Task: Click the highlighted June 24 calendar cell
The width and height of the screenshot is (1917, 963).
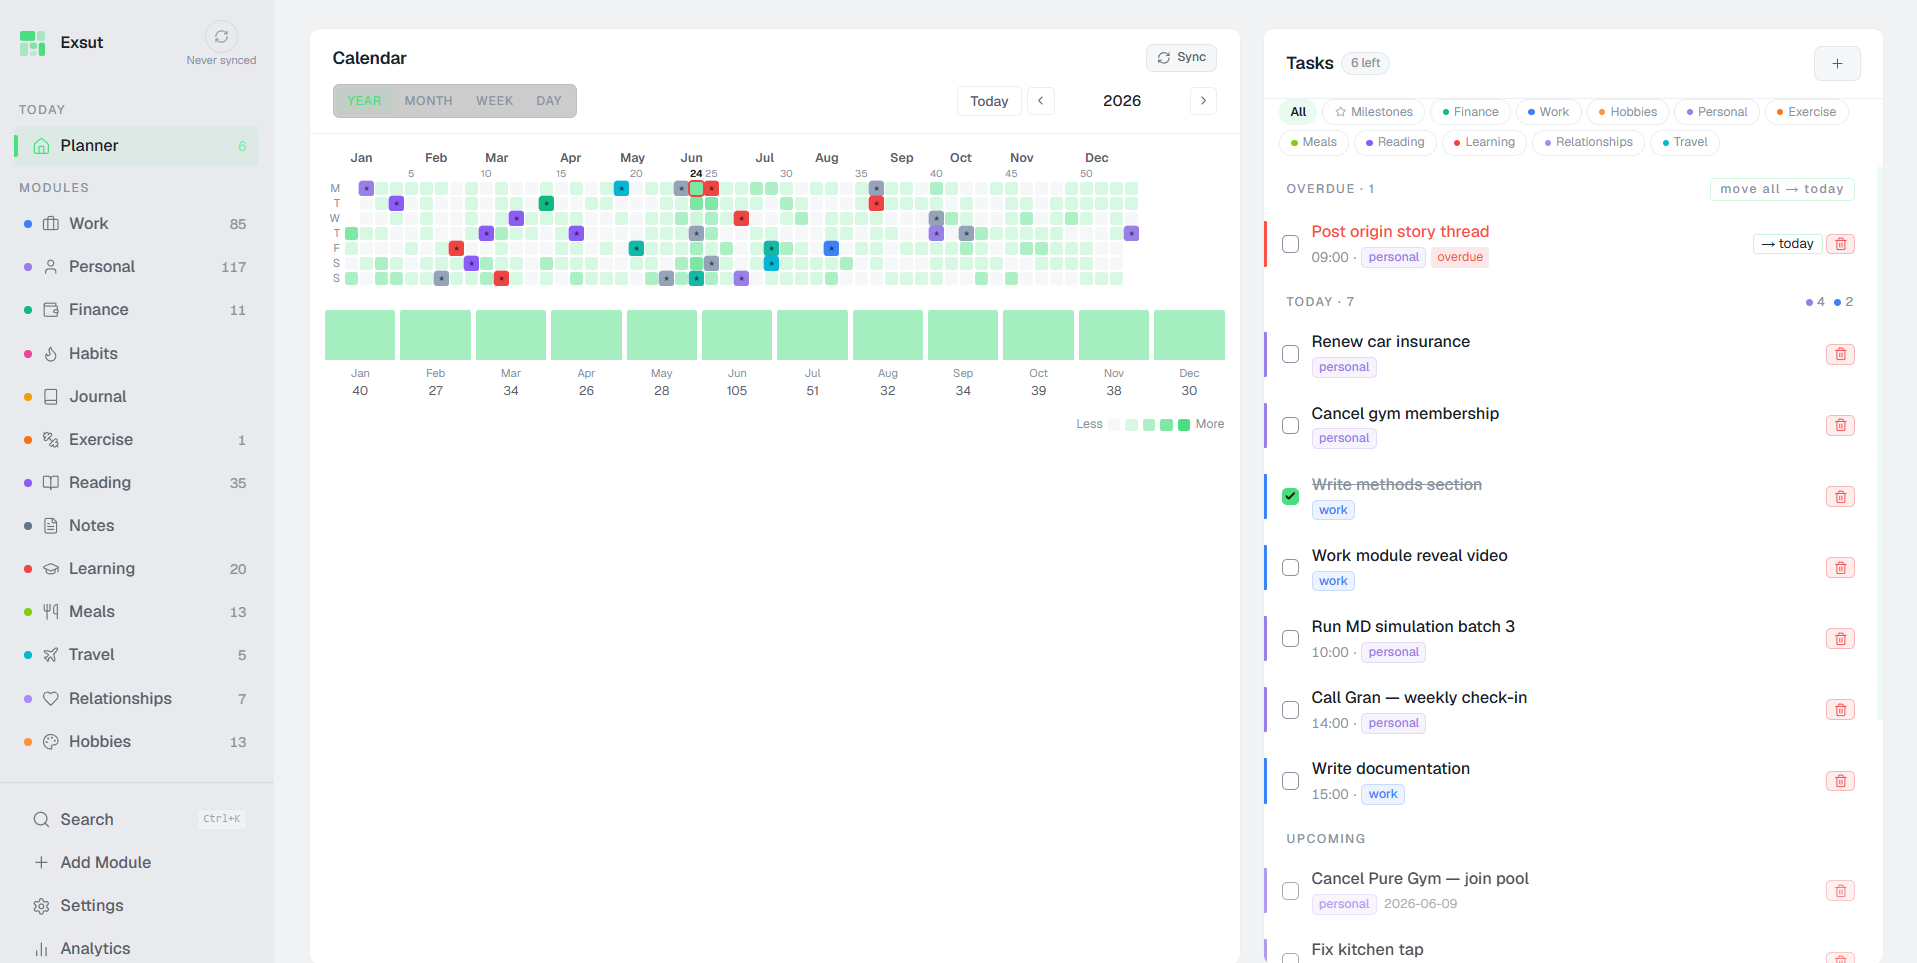Action: coord(696,188)
